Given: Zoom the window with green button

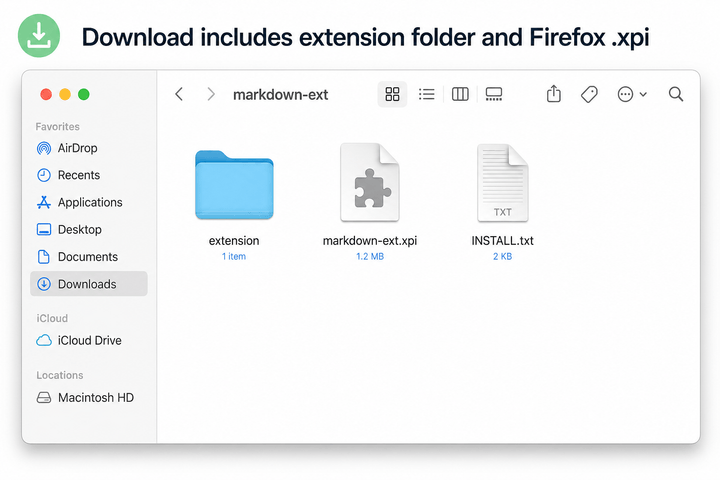Looking at the screenshot, I should [84, 94].
